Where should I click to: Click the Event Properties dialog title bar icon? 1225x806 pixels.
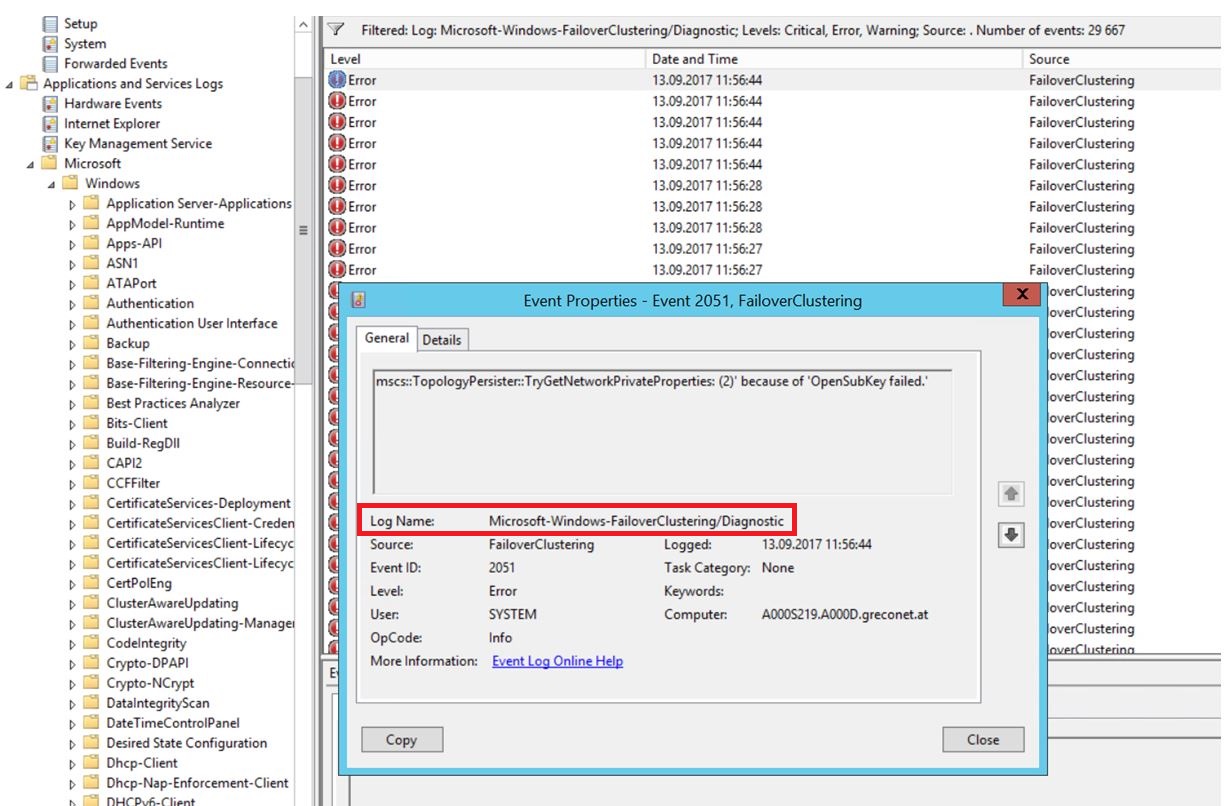click(x=357, y=299)
